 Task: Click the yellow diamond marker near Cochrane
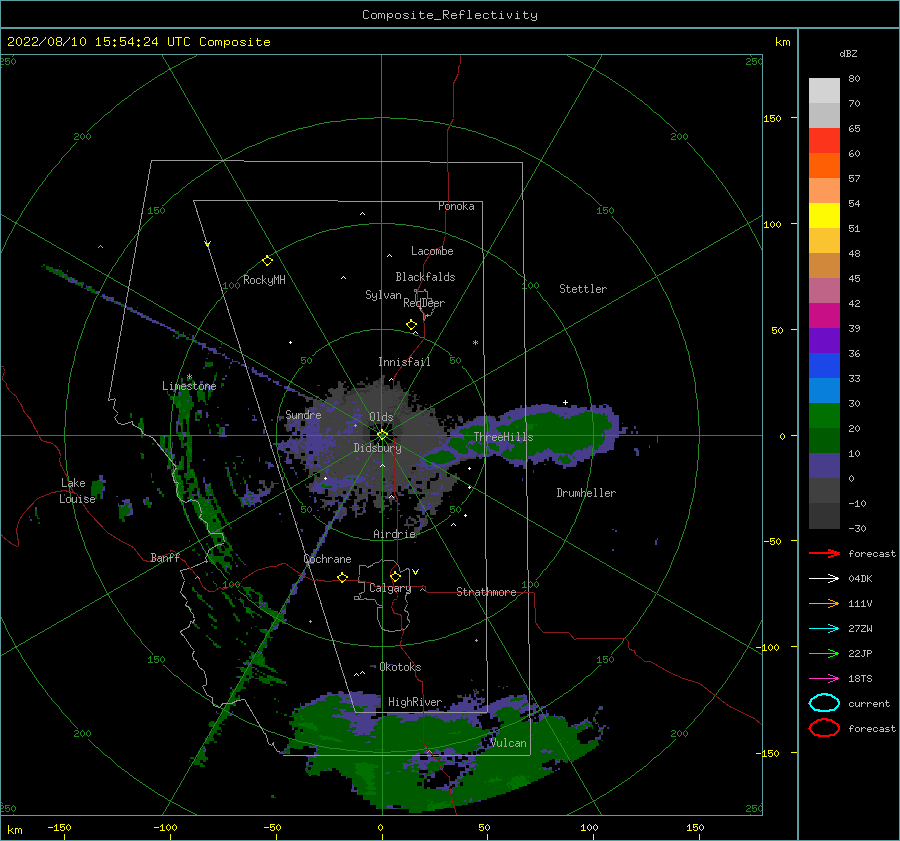(342, 577)
